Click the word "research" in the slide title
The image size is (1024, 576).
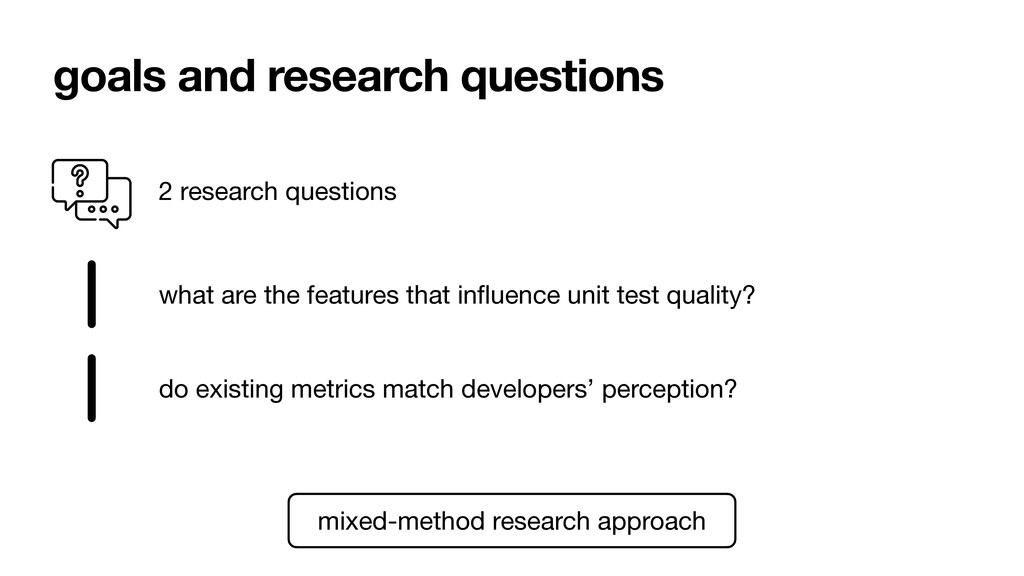[x=358, y=76]
